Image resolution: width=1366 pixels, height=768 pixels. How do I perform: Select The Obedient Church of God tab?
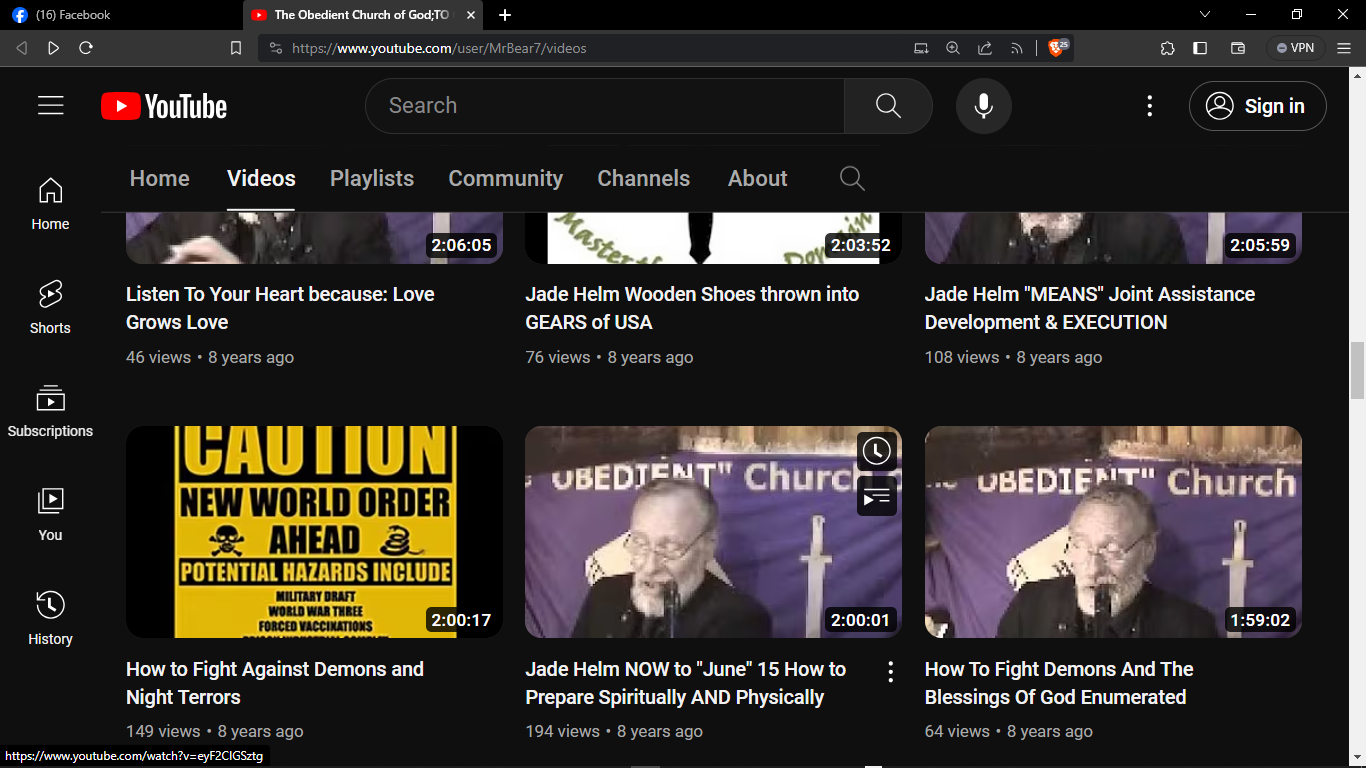pos(364,15)
